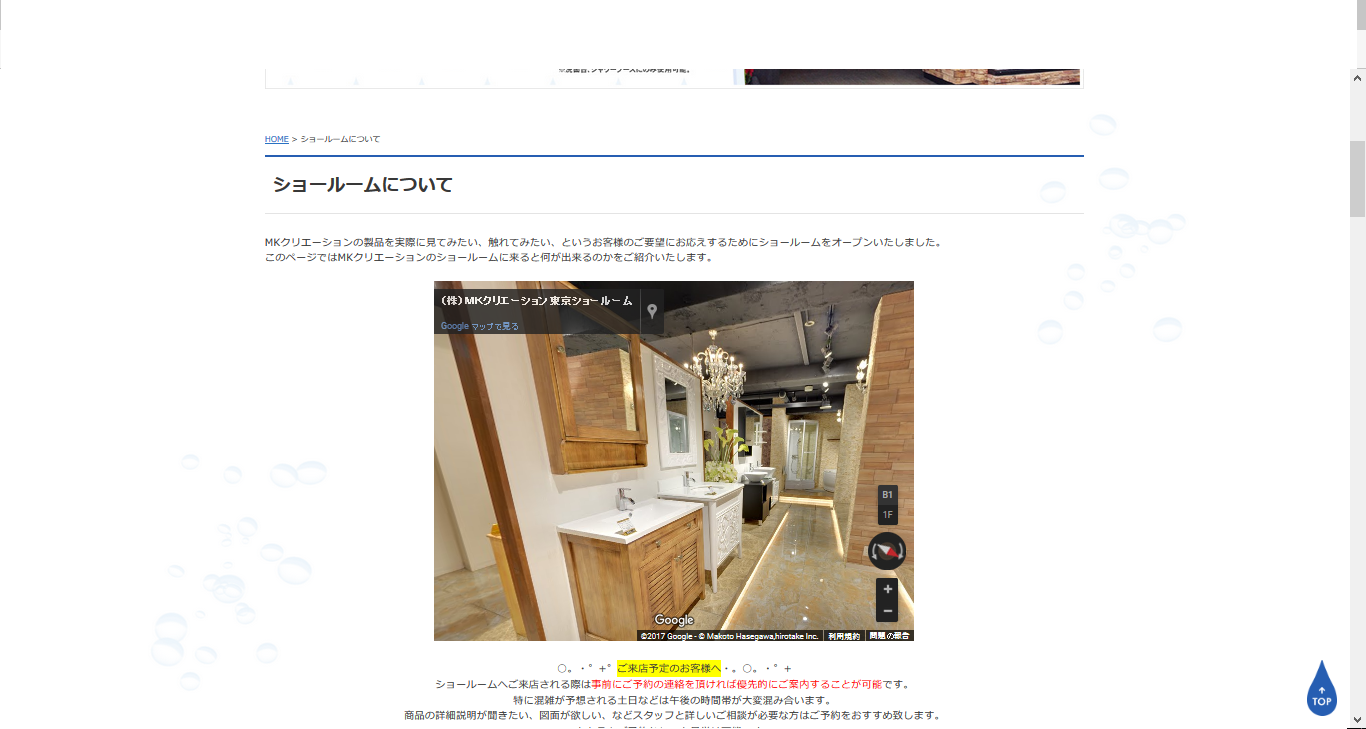The image size is (1366, 729).
Task: Click the yellow-highlighted "ご来店予定のお客様へ" text
Action: pos(669,667)
